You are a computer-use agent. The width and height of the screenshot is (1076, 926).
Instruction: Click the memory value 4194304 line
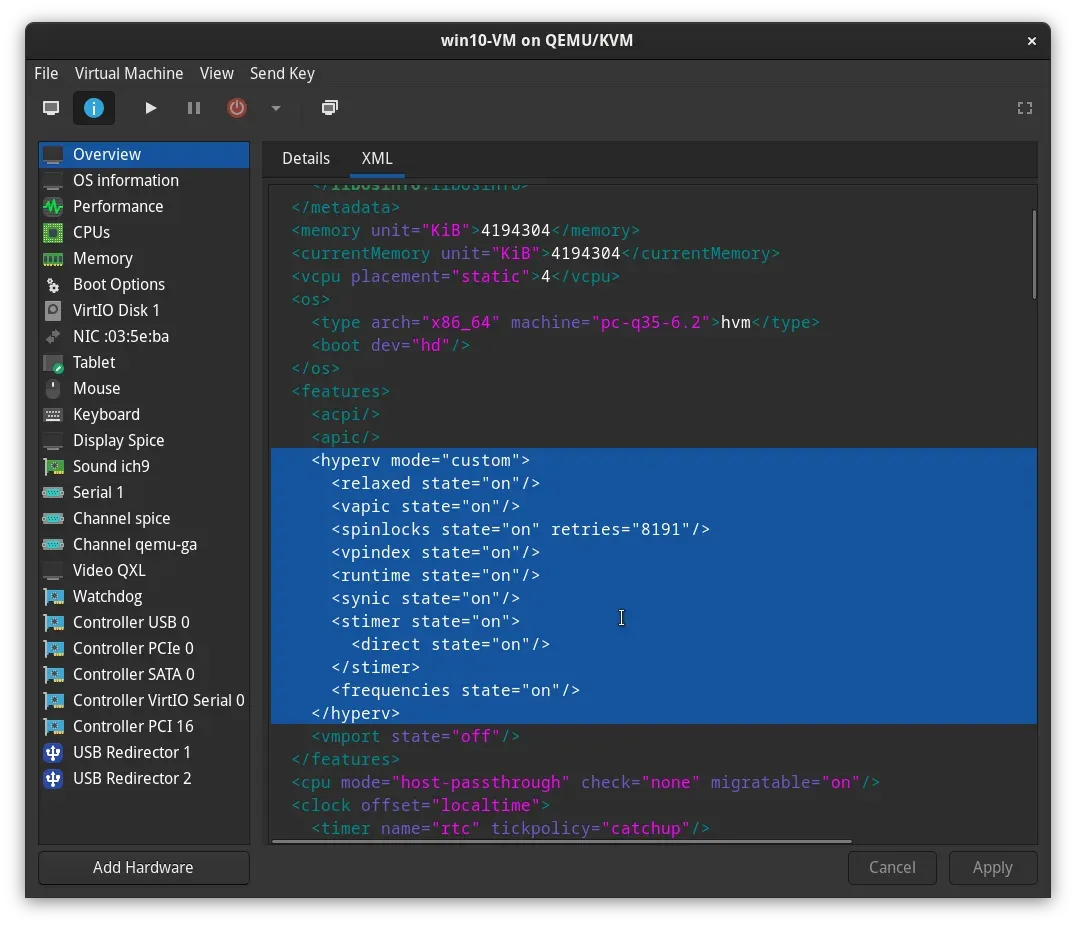click(465, 231)
